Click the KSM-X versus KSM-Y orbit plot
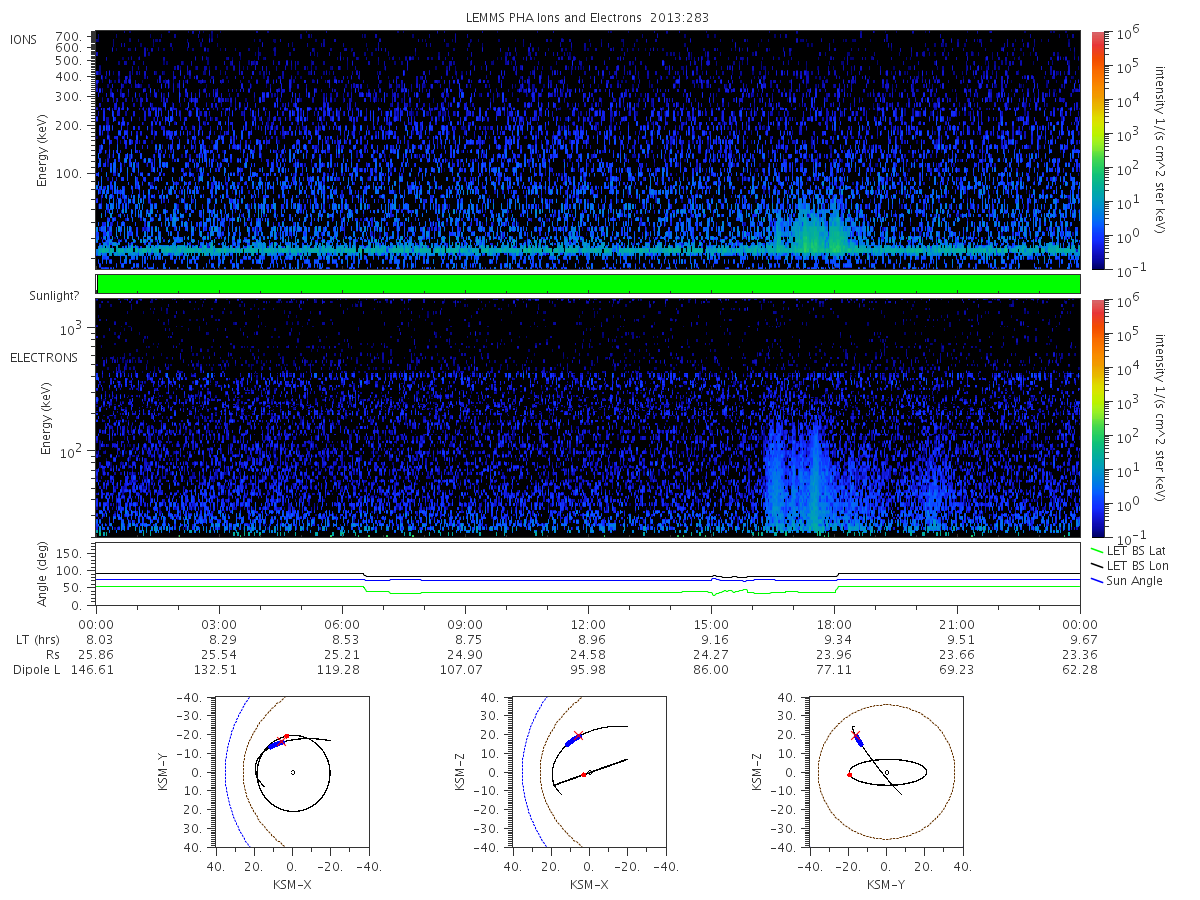1200x900 pixels. point(291,772)
